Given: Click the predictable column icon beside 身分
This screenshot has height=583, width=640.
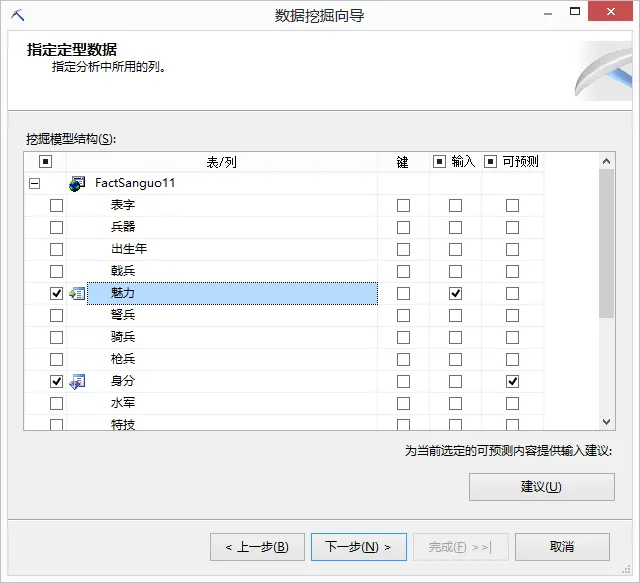Looking at the screenshot, I should [x=77, y=382].
